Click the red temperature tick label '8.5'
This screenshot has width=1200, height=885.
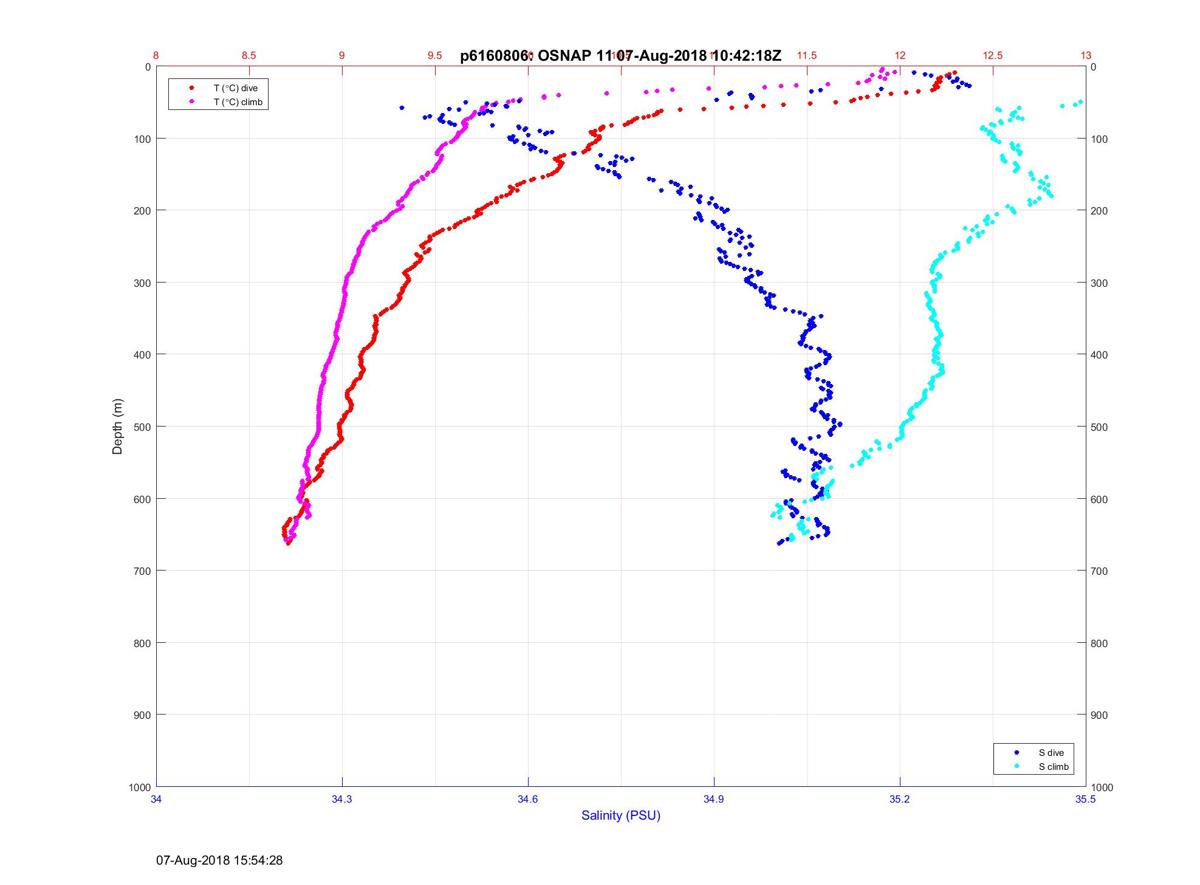click(x=249, y=56)
